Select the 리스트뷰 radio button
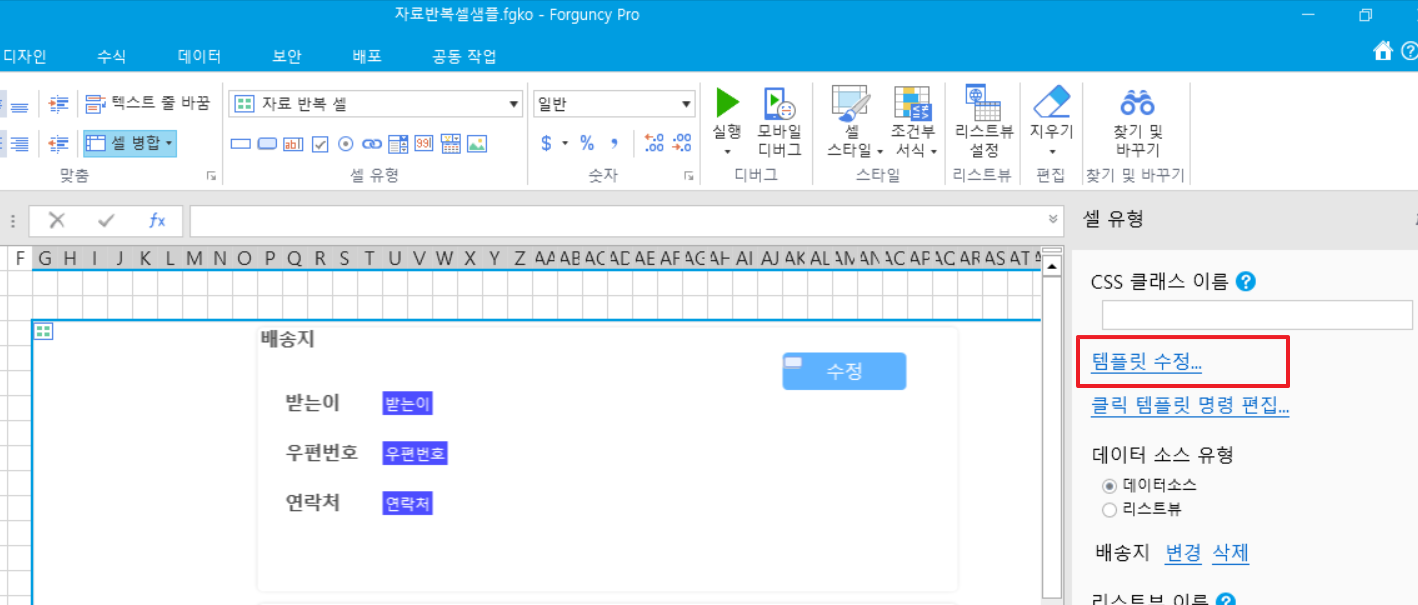The height and width of the screenshot is (605, 1418). pyautogui.click(x=1109, y=510)
